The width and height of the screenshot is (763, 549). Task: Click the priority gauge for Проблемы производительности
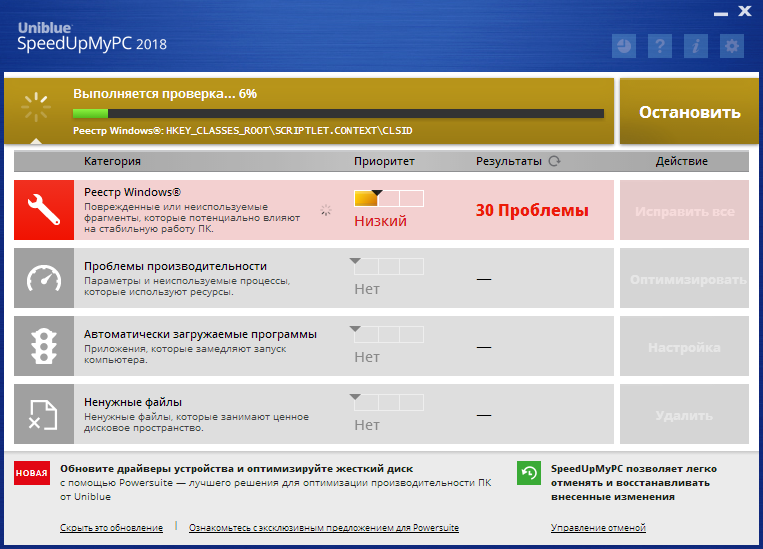coord(387,266)
